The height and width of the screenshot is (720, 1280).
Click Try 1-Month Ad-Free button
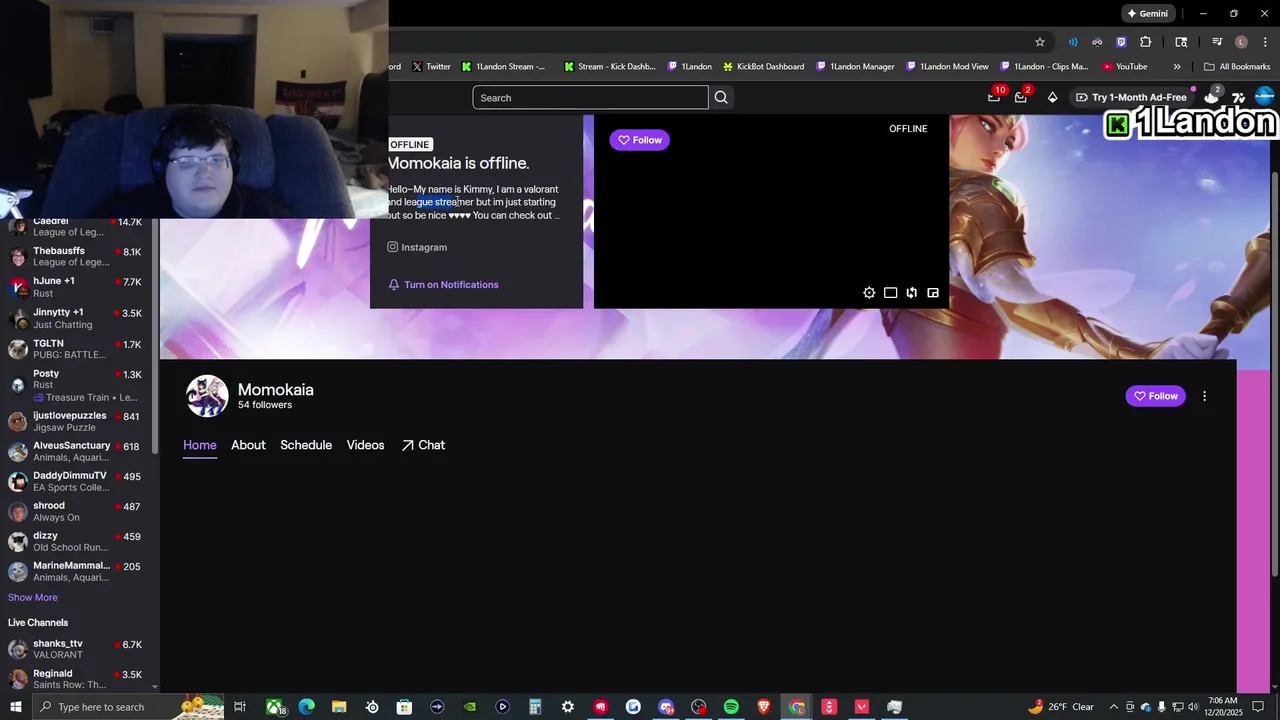click(x=1131, y=97)
